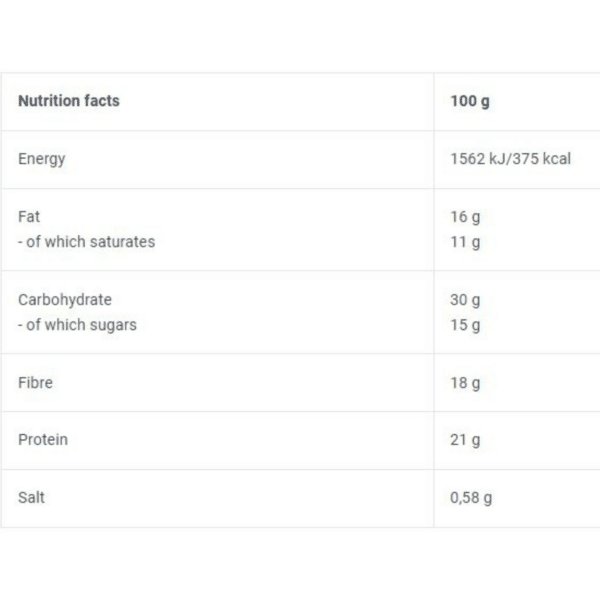Viewport: 600px width, 600px height.
Task: Click the "30 g" carbohydrate value
Action: [466, 300]
